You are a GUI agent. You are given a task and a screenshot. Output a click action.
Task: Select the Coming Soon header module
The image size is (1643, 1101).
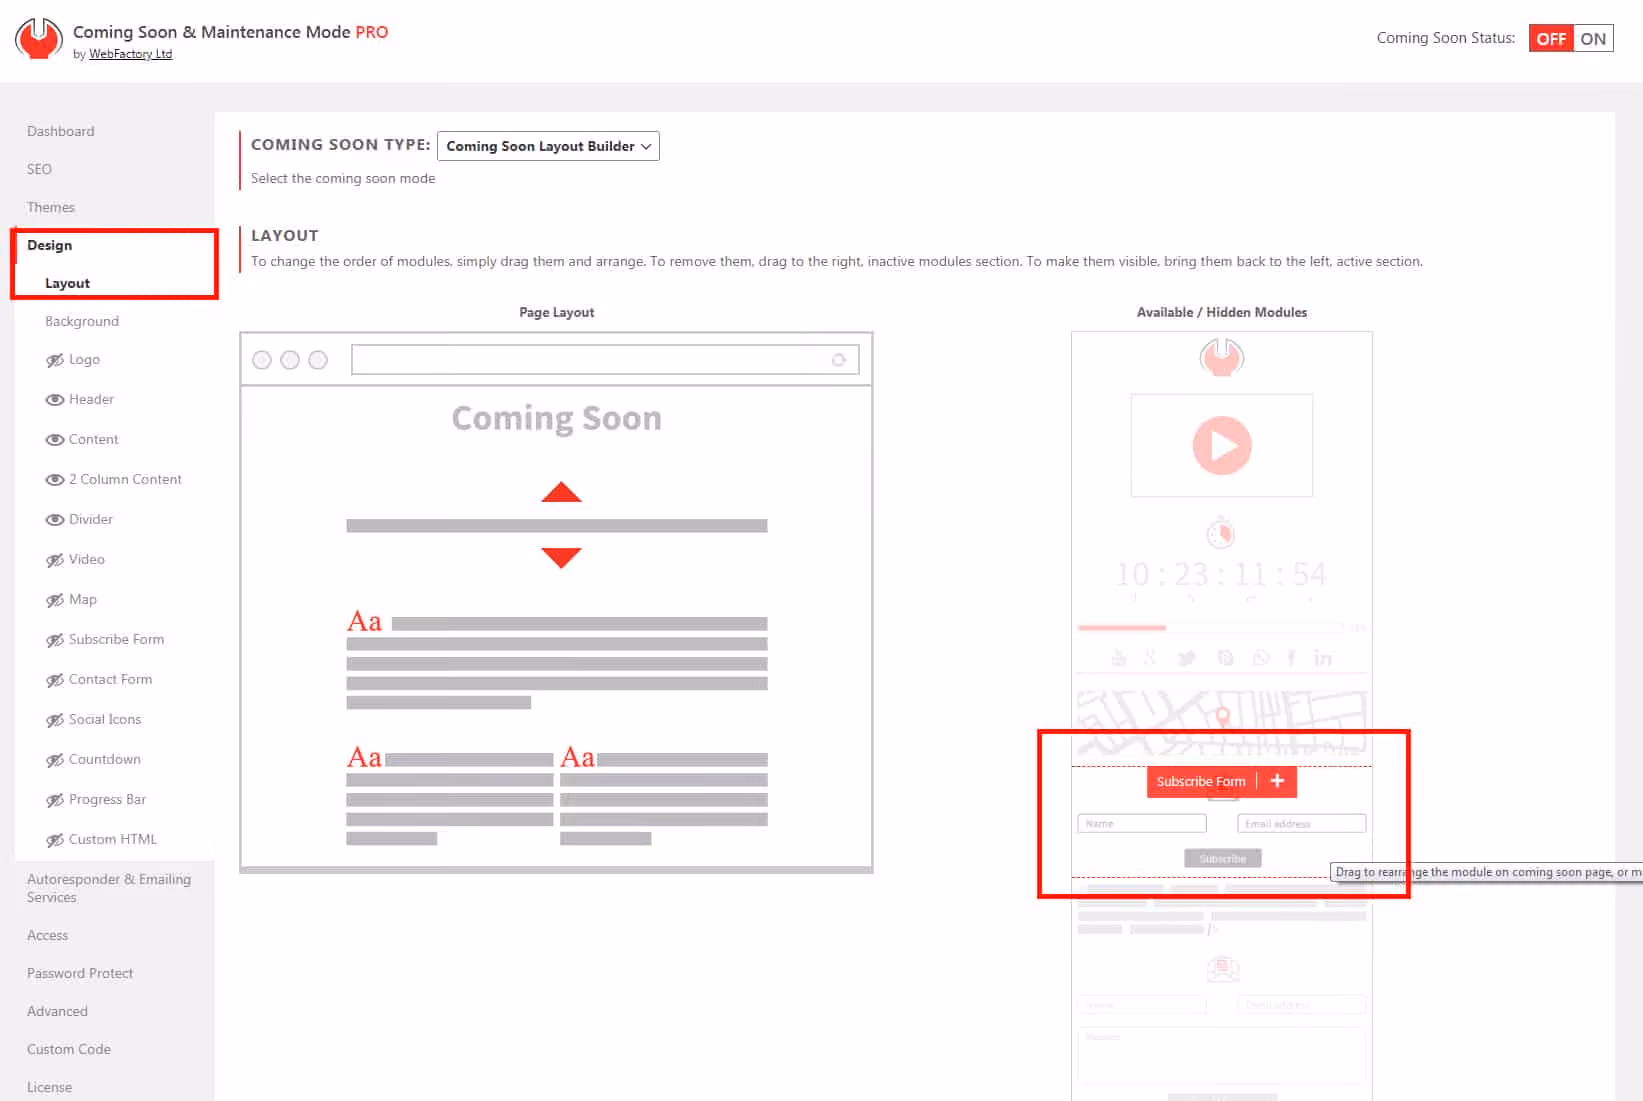(x=557, y=418)
